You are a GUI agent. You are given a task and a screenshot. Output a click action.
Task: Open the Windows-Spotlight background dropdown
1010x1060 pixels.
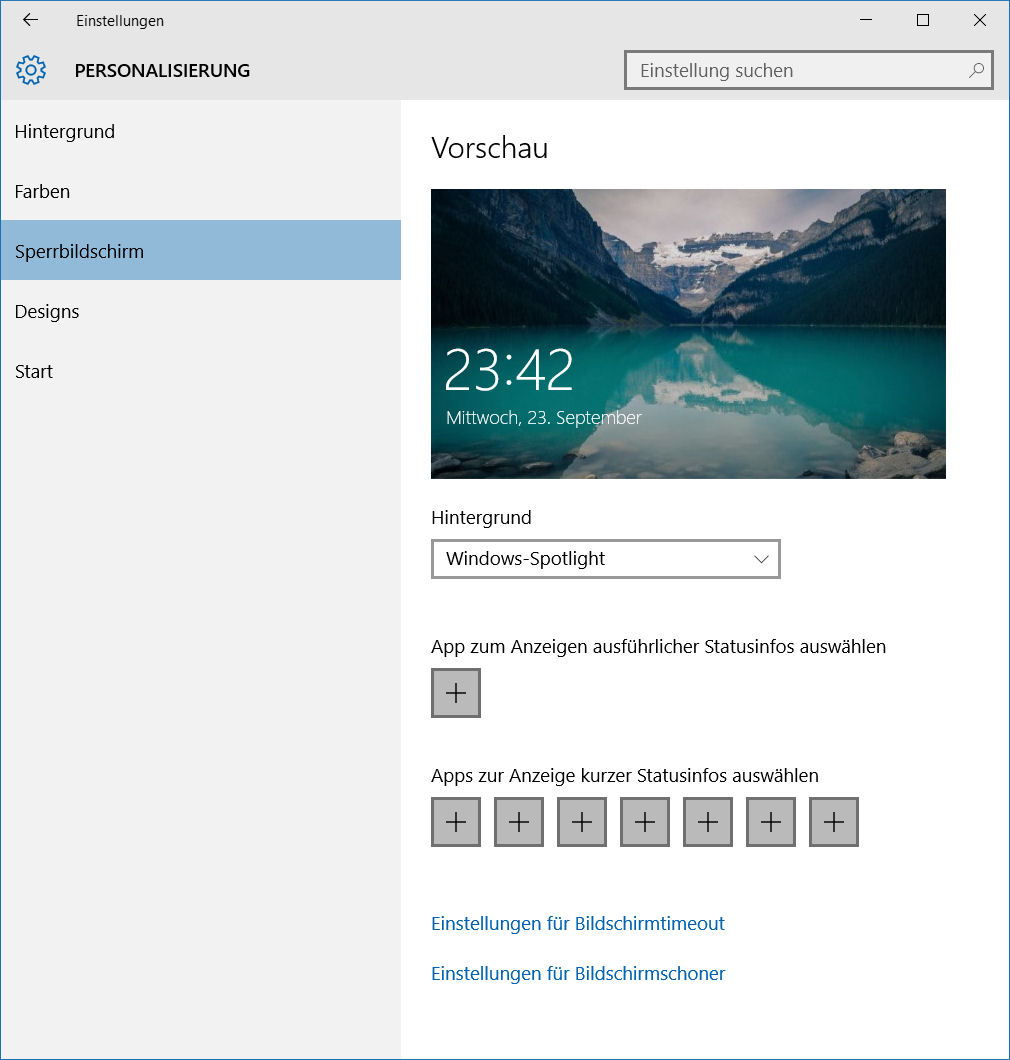[606, 559]
